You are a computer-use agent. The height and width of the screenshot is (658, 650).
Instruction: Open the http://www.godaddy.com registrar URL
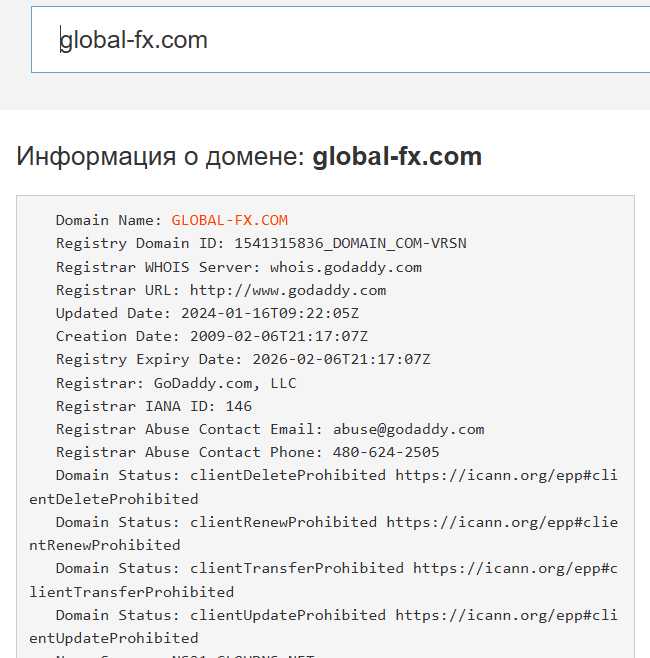[288, 290]
